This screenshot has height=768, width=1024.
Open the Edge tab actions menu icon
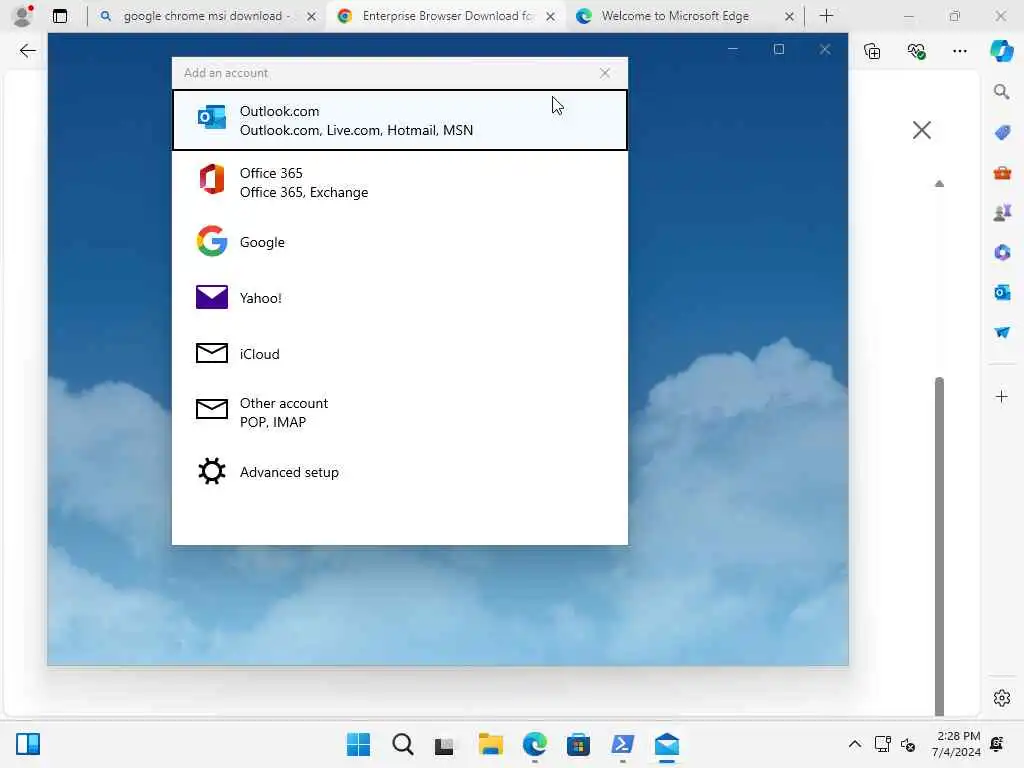click(60, 16)
